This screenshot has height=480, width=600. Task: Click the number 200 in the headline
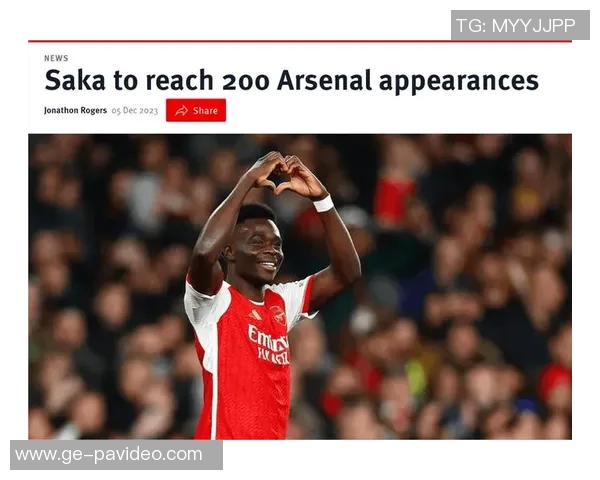click(245, 82)
